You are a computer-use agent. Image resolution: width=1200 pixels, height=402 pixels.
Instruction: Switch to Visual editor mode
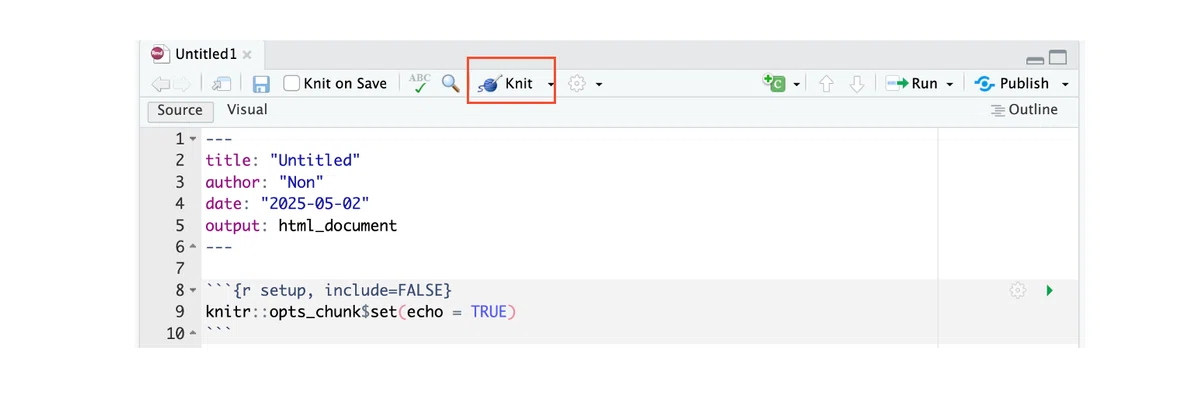coord(247,110)
